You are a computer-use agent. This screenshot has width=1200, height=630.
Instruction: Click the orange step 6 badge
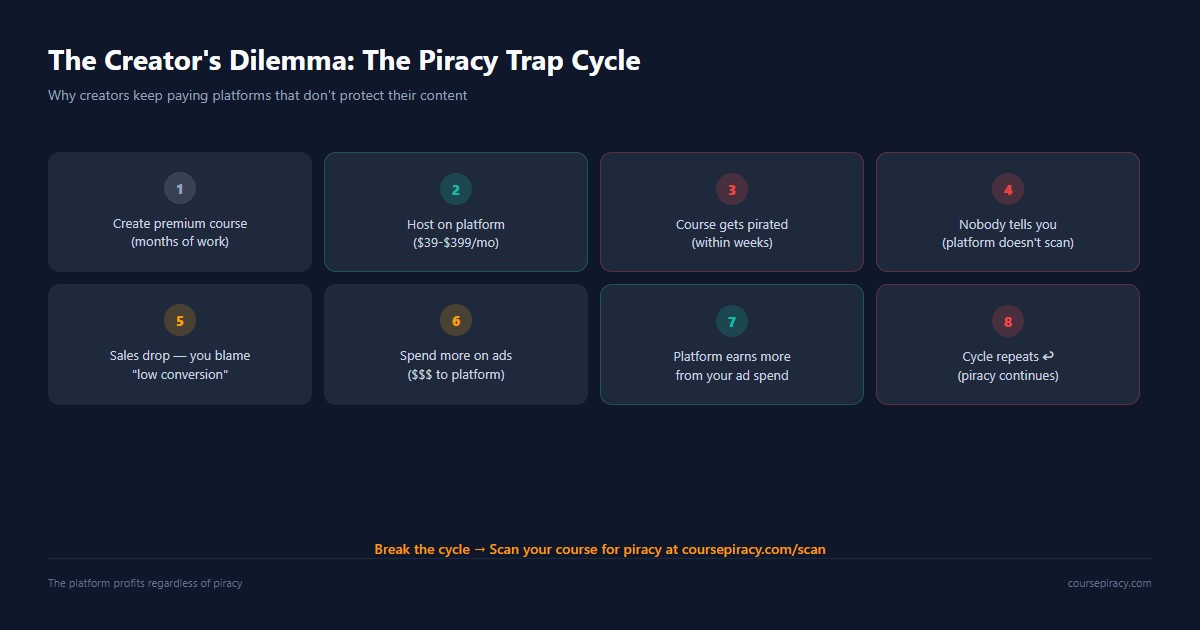tap(456, 320)
